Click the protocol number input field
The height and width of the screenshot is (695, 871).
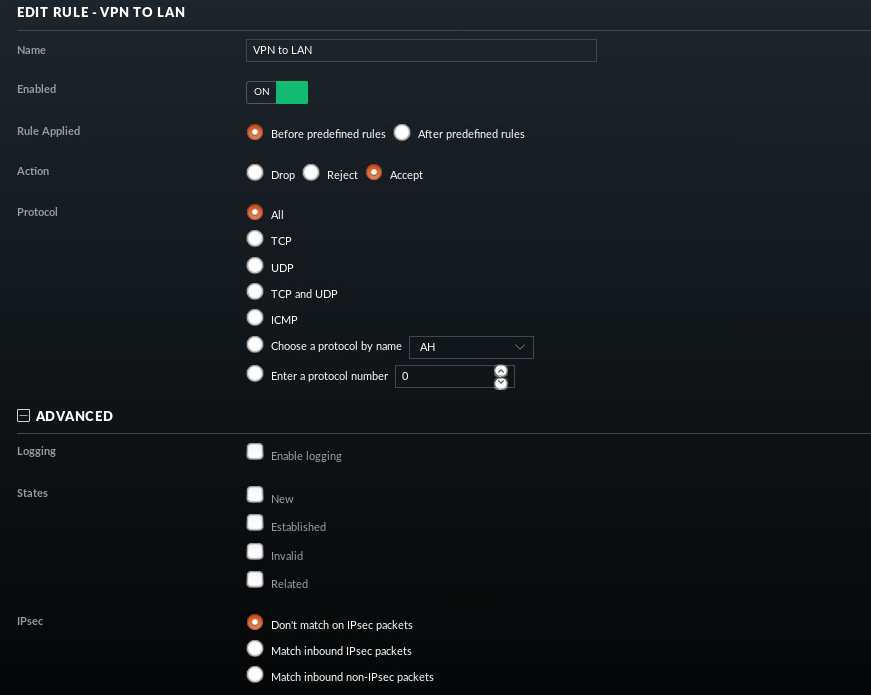click(x=443, y=376)
